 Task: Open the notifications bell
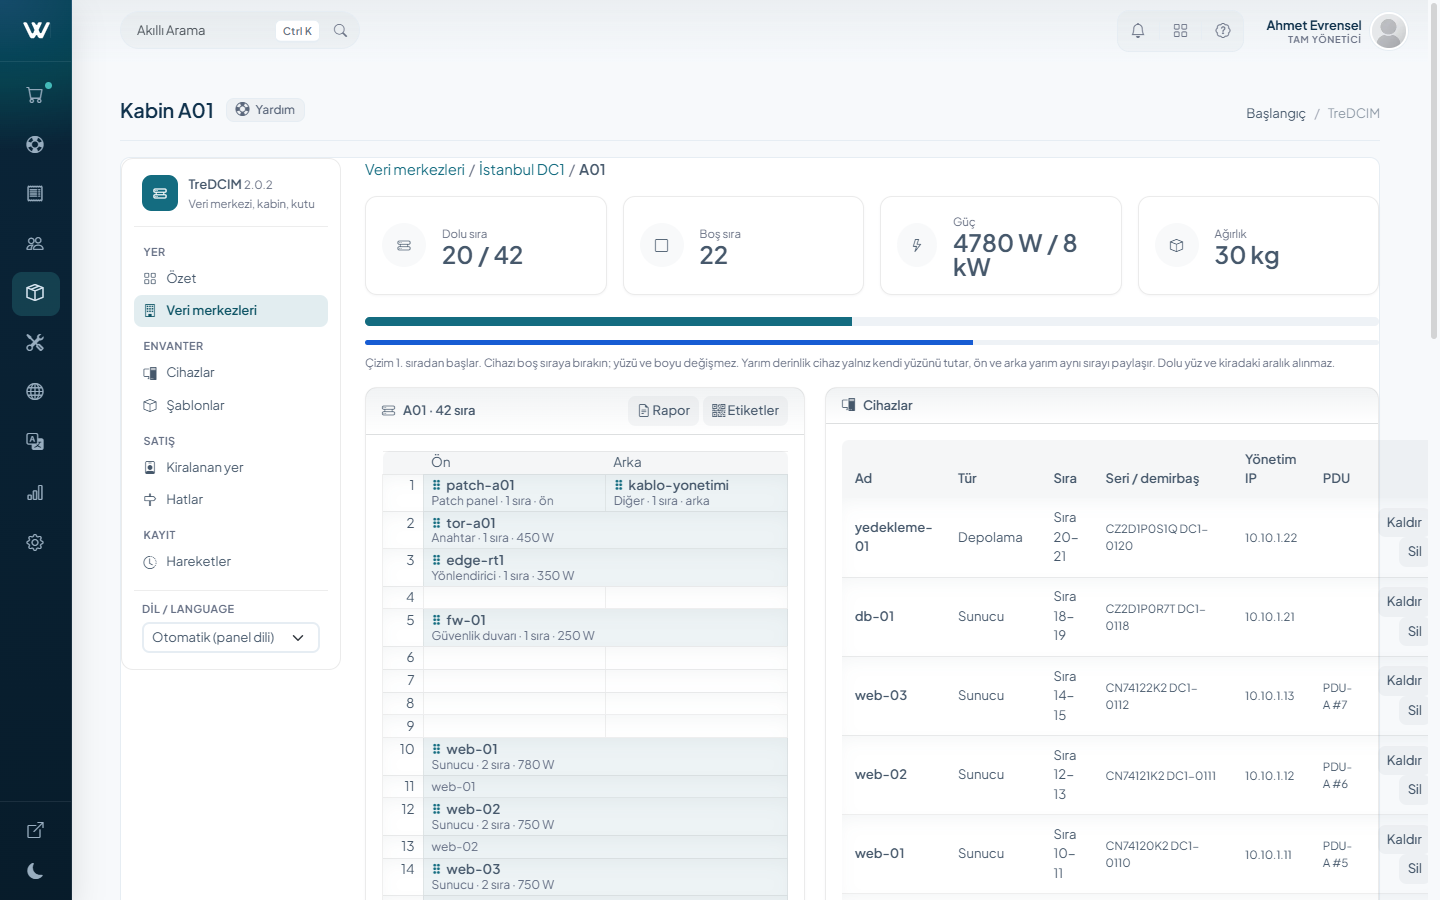click(x=1138, y=31)
